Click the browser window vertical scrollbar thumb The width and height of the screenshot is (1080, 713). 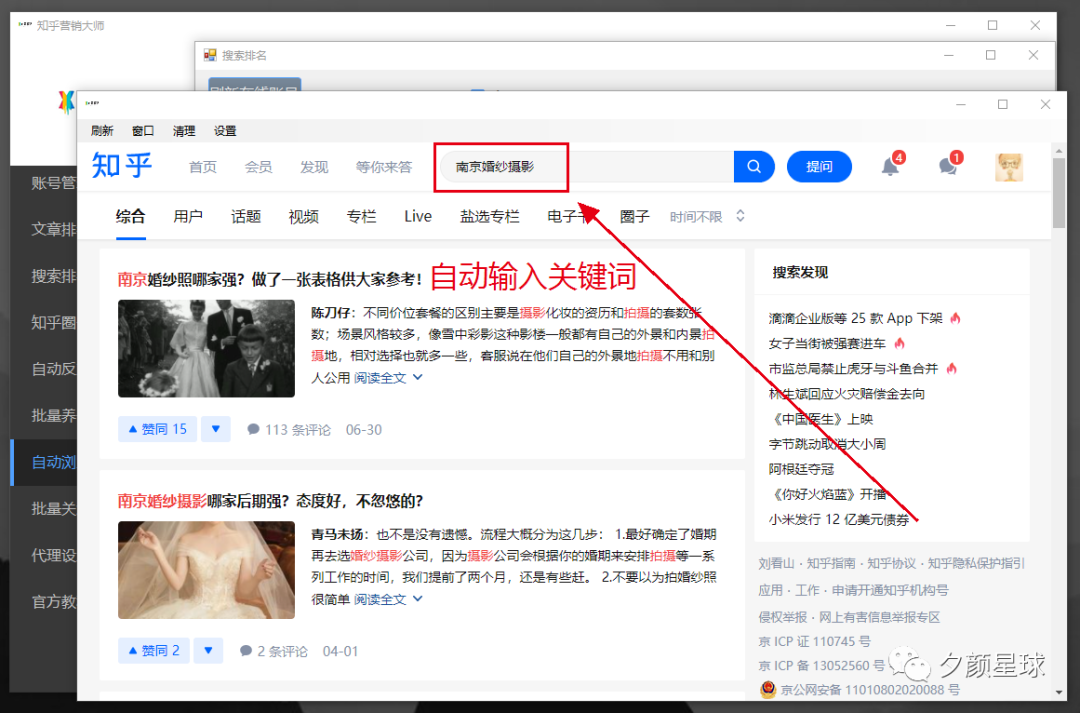tap(1059, 193)
